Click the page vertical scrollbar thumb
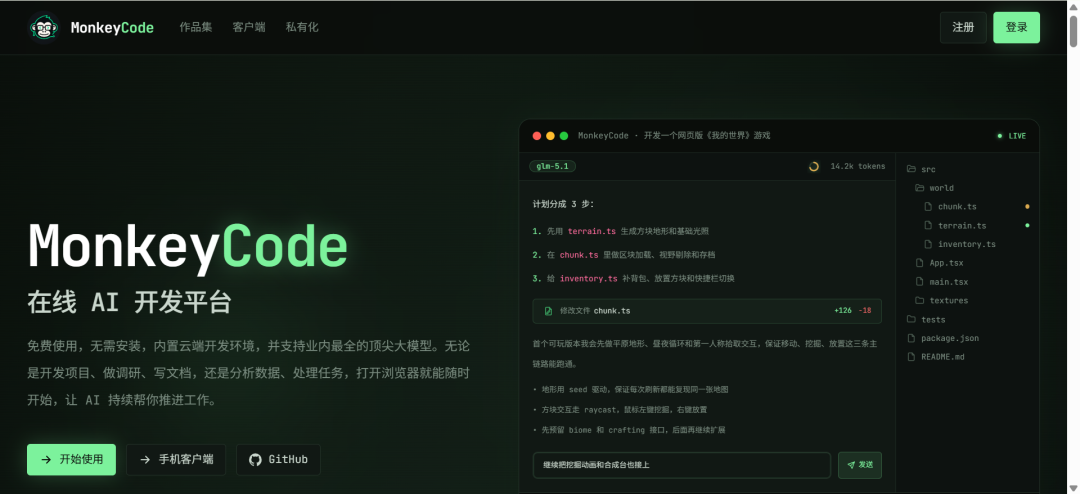The image size is (1080, 494). click(1073, 30)
